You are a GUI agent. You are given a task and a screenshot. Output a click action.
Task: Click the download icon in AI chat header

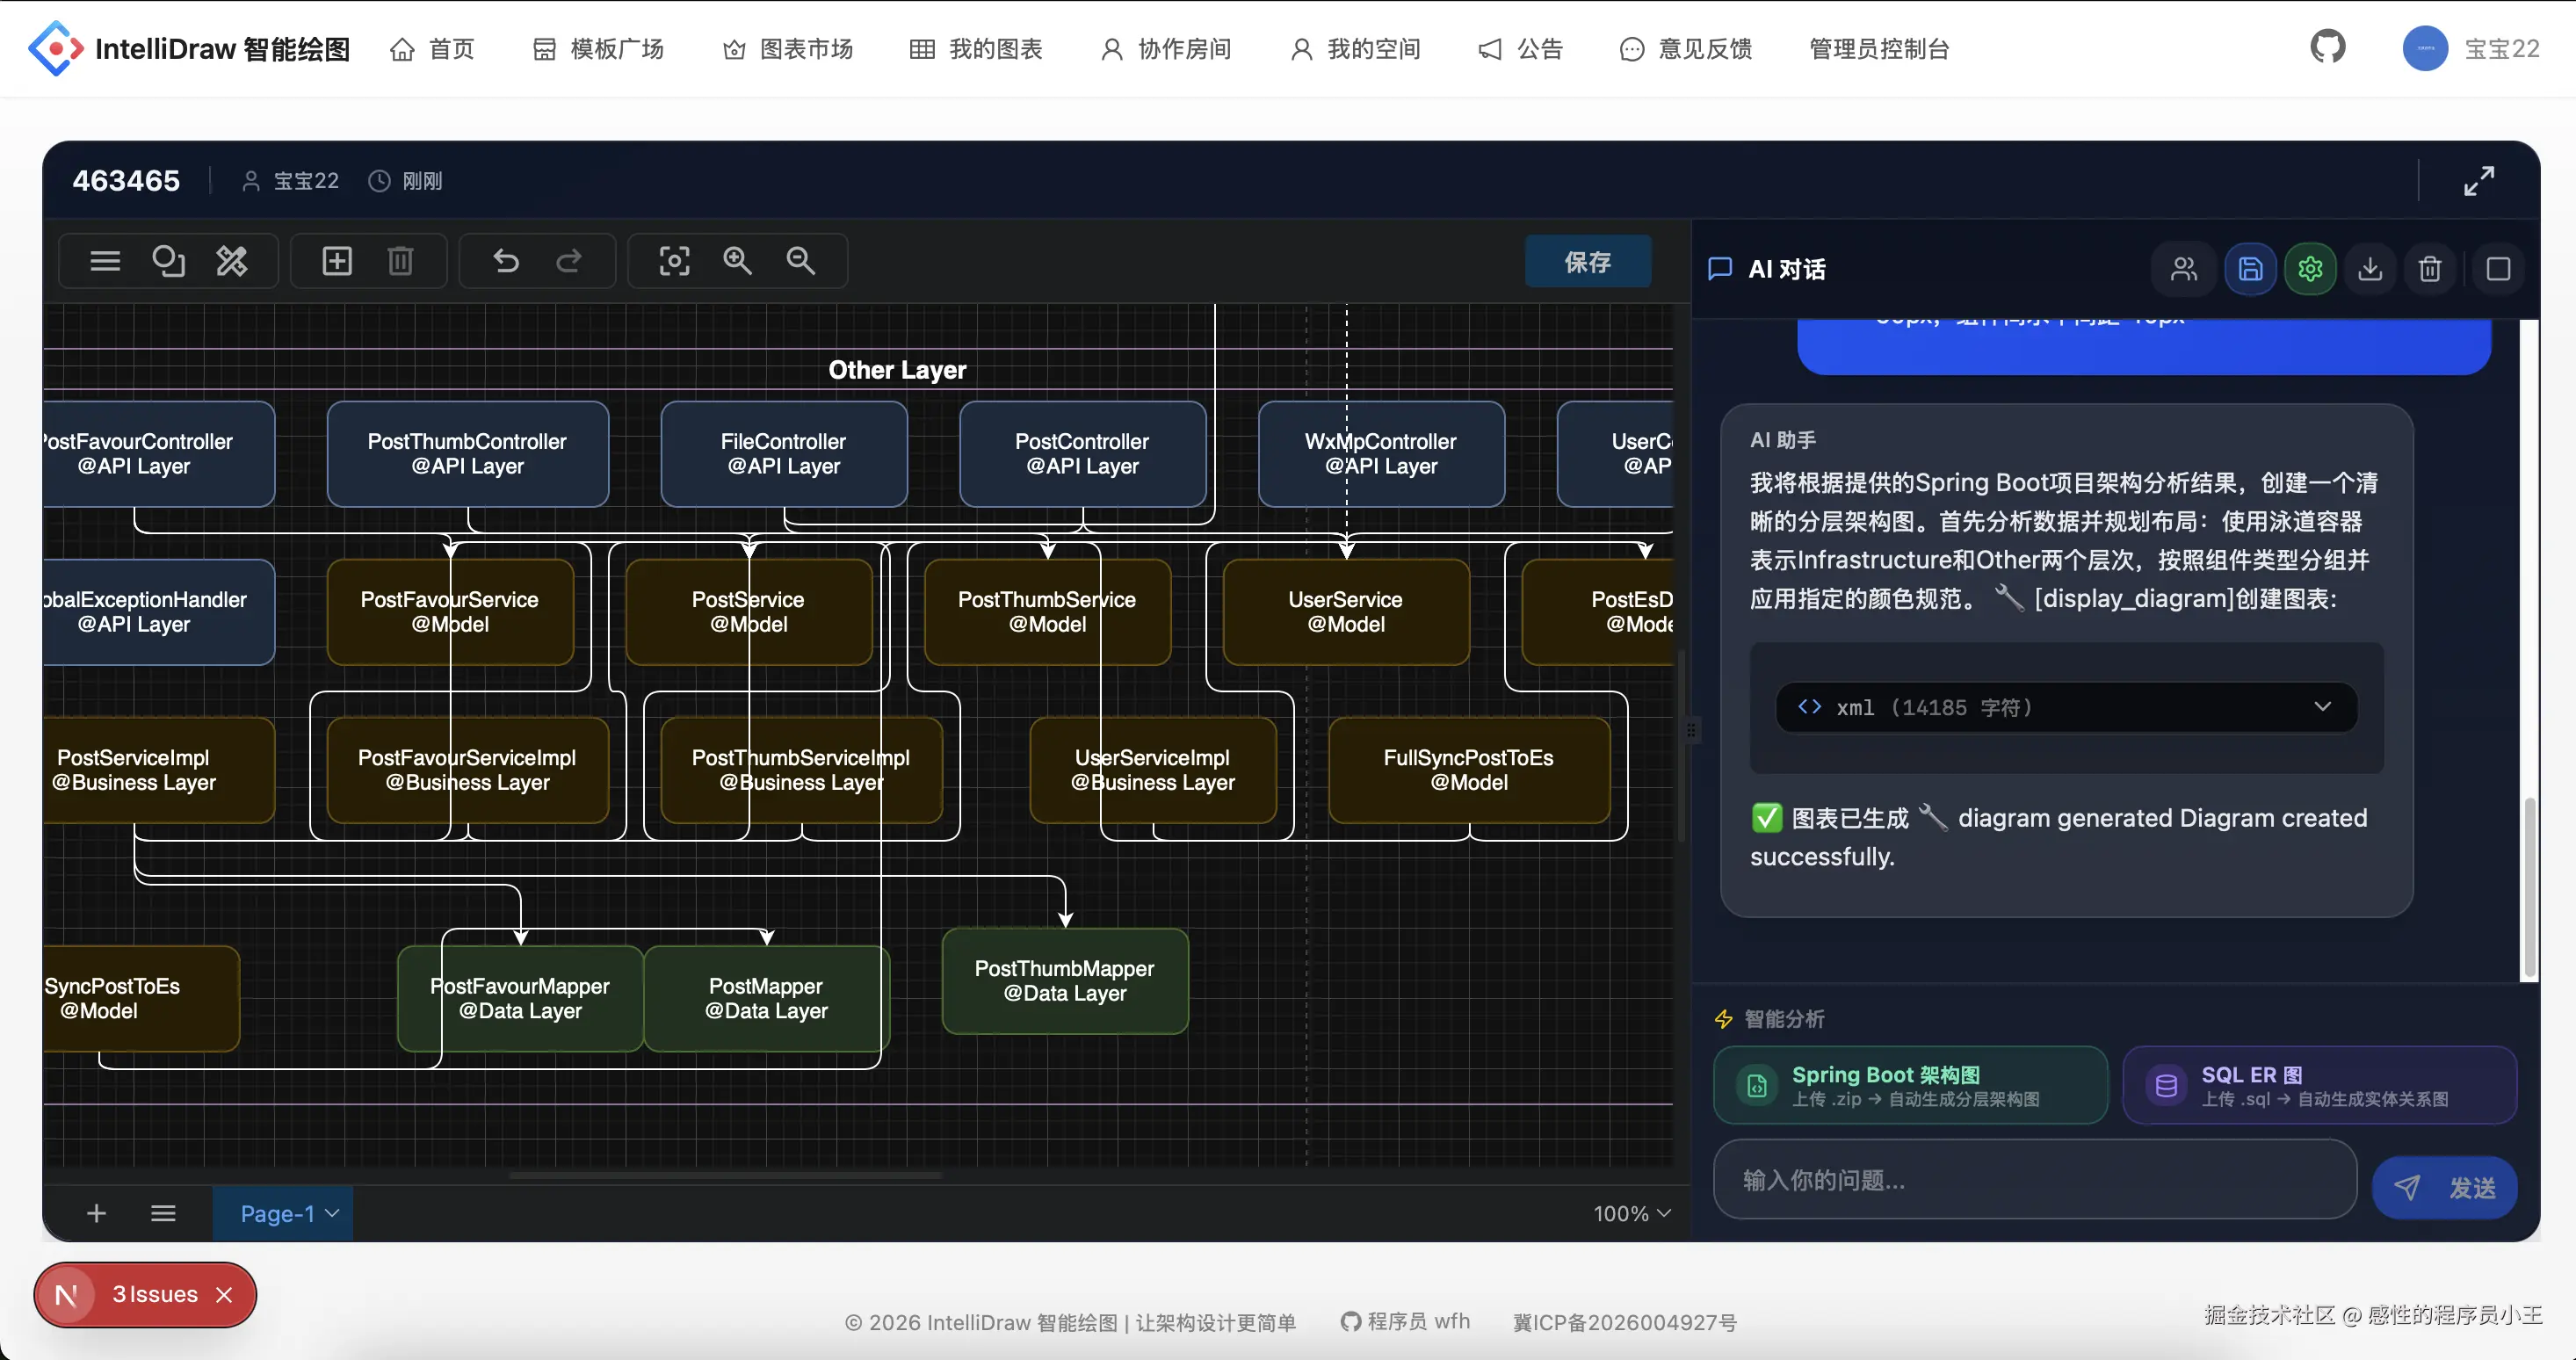coord(2370,269)
